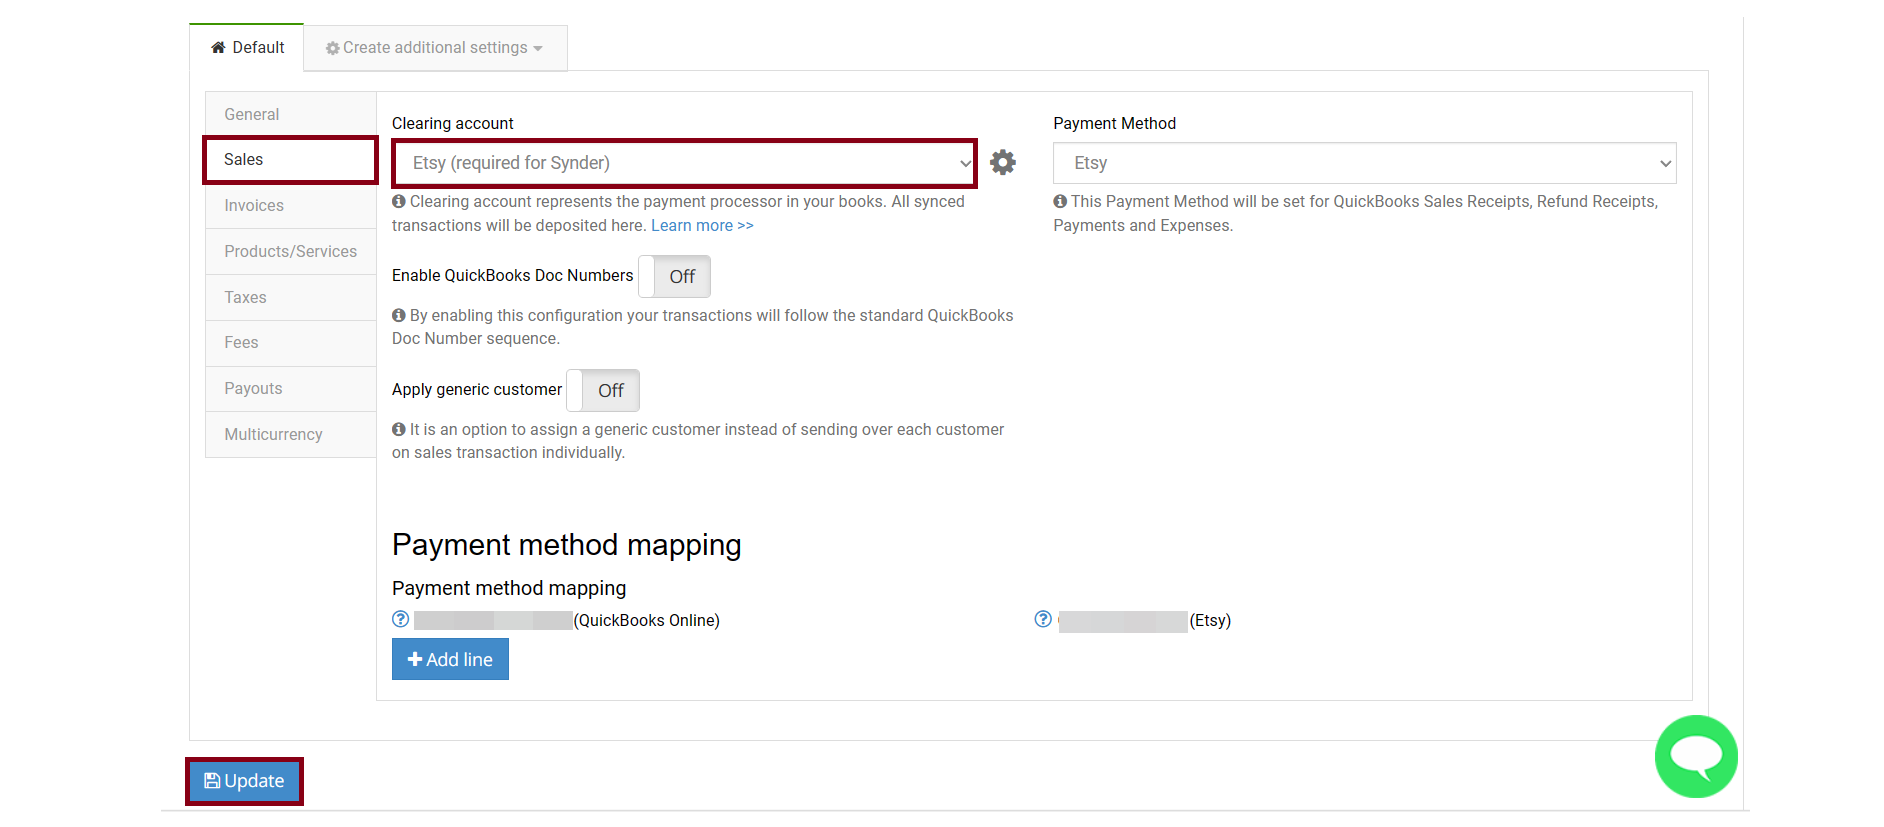Open the Payment Method dropdown

click(1365, 163)
